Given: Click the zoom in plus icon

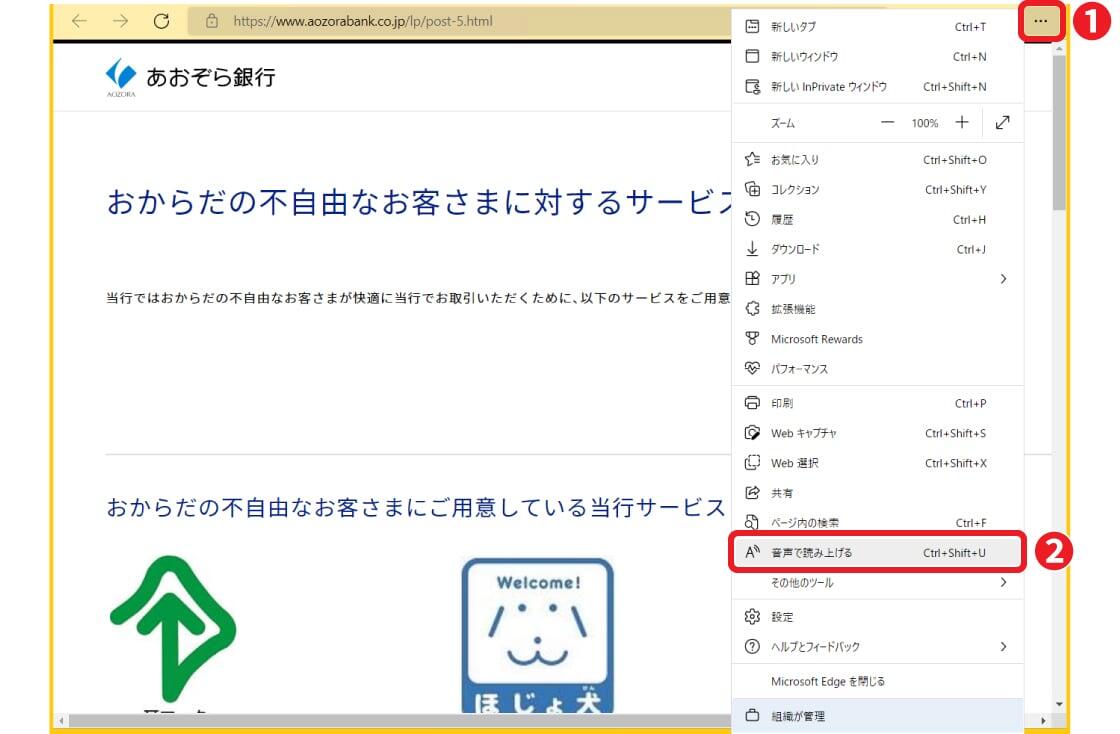Looking at the screenshot, I should coord(961,123).
